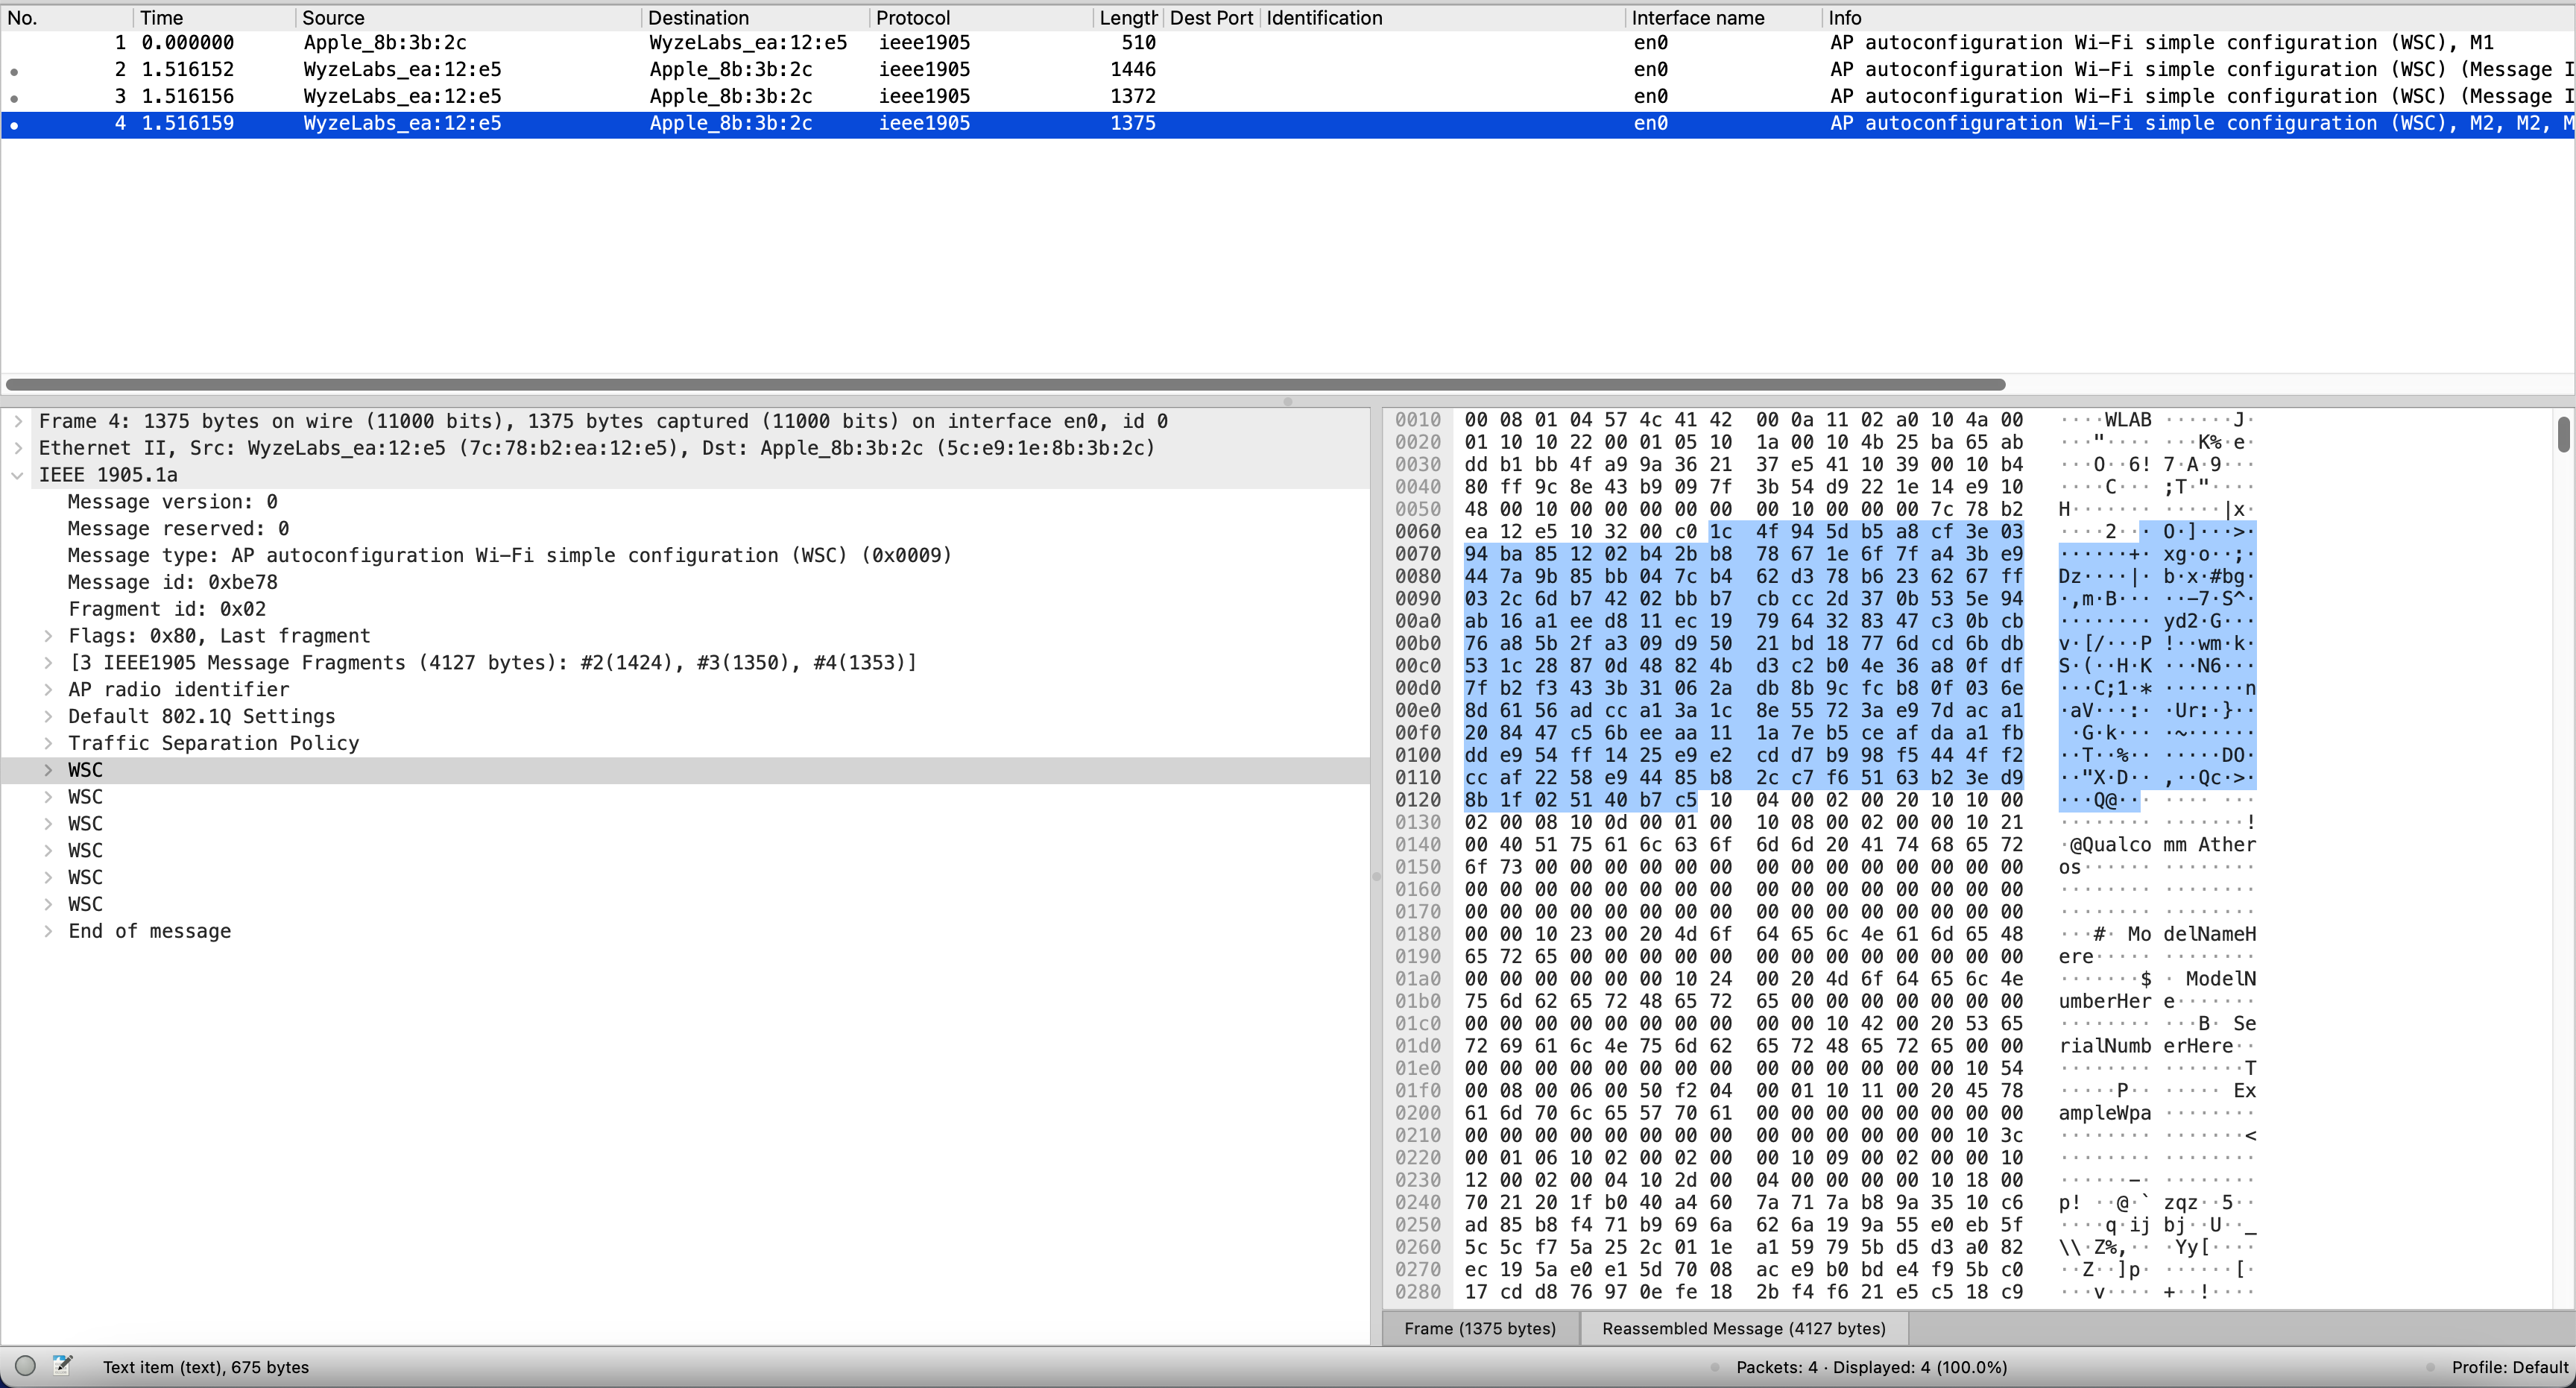Sort by the Length column header
Screen dimensions: 2576x1388
(x=1128, y=18)
